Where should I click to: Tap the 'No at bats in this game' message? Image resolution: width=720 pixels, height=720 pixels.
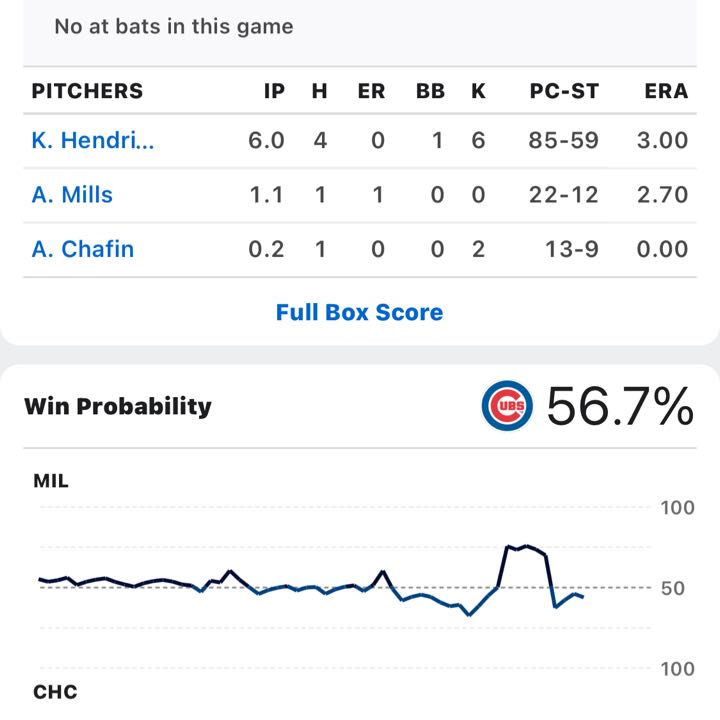click(x=174, y=26)
